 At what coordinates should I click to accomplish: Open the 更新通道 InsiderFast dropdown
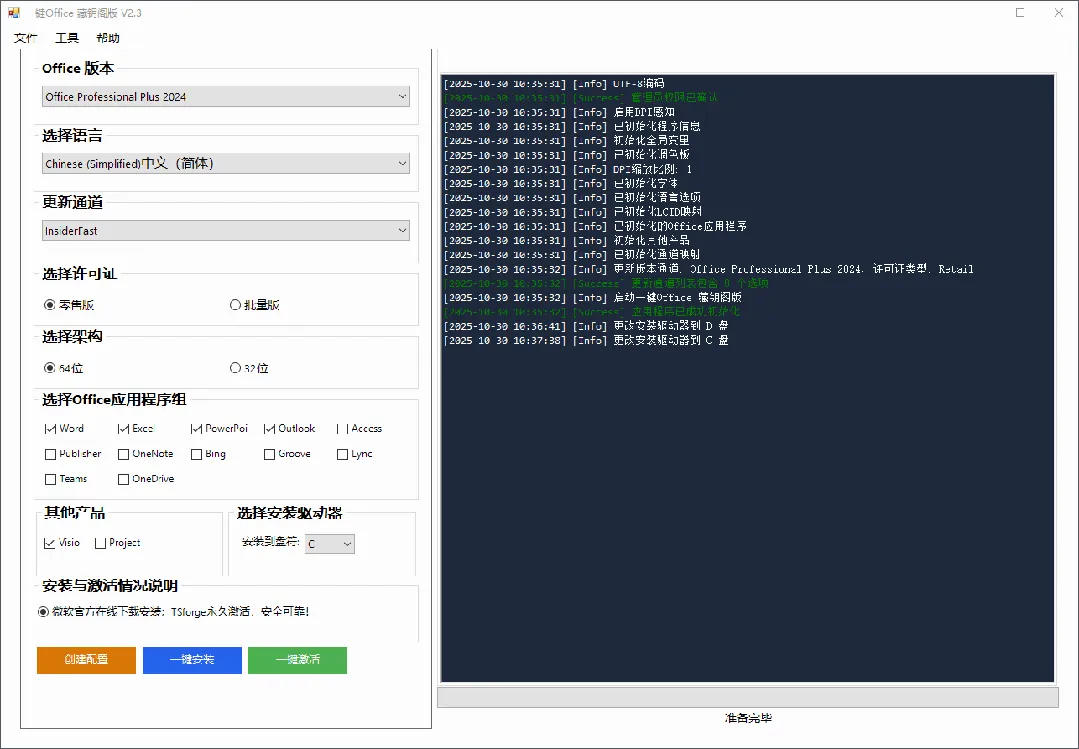226,231
